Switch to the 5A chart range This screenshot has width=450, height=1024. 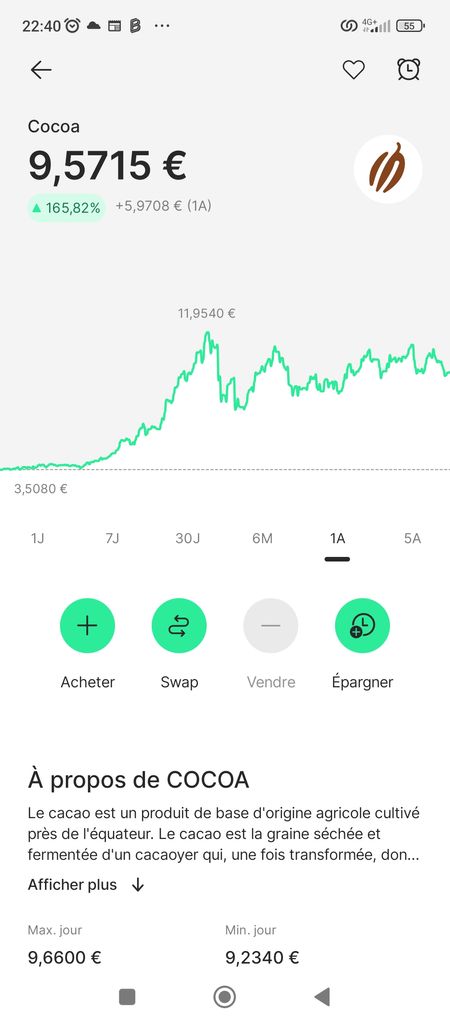pyautogui.click(x=412, y=539)
